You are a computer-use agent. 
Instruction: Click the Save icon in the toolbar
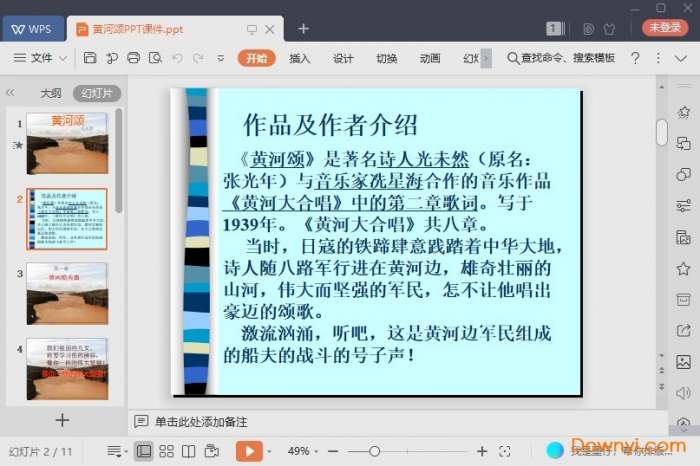click(90, 58)
